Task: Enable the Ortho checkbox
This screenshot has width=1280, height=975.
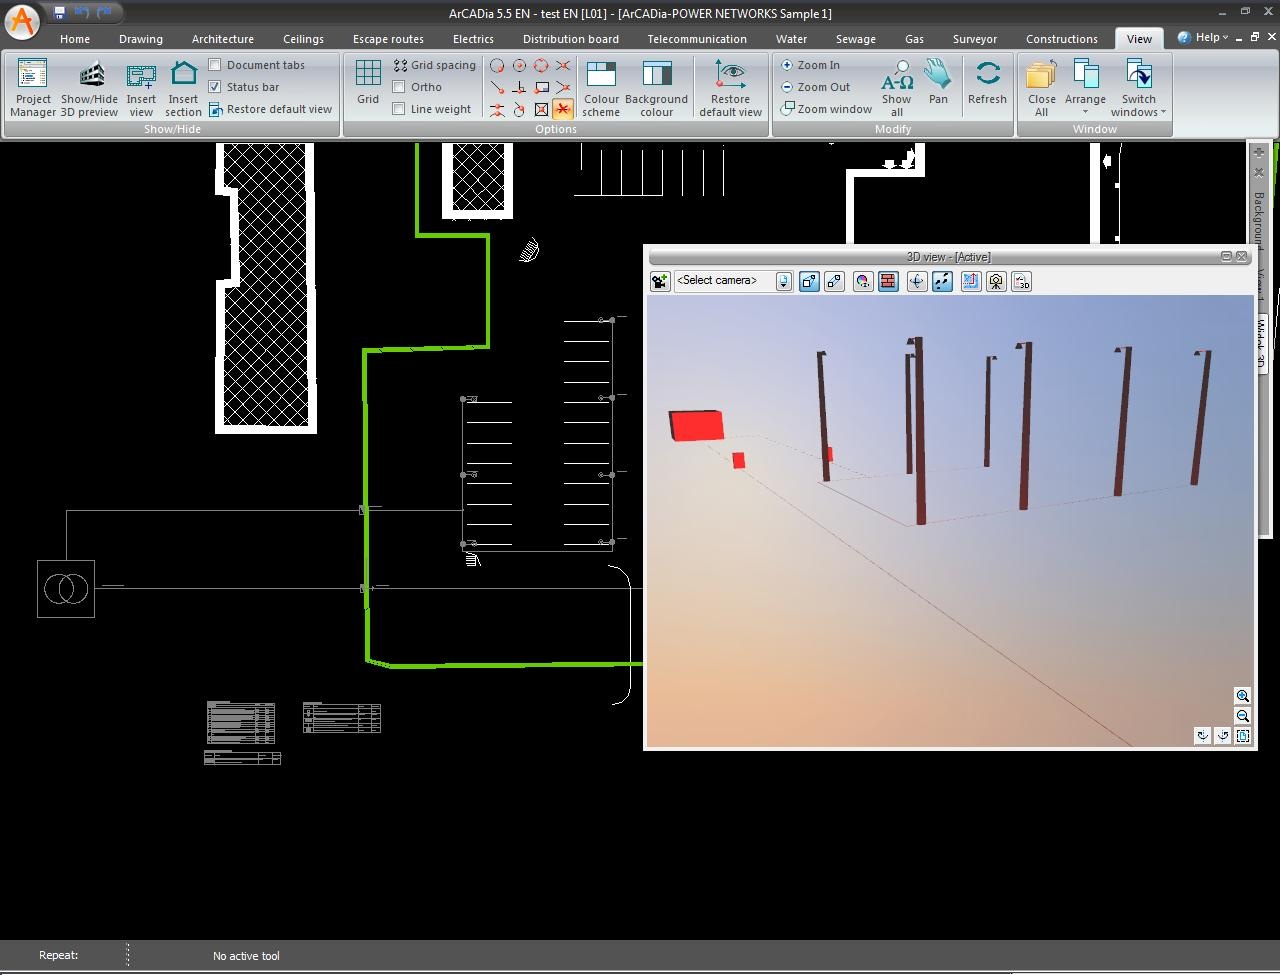Action: [399, 87]
